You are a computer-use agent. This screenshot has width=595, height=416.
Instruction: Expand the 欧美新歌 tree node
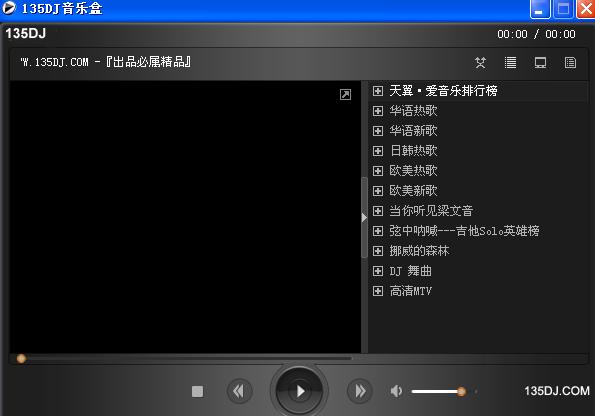tap(378, 191)
